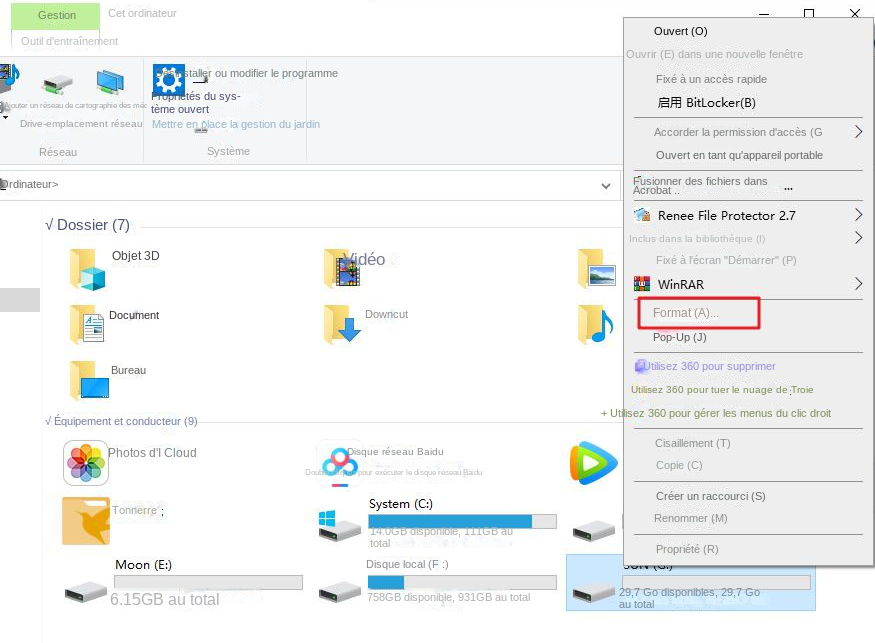Select the Moon (E:) drive icon
The height and width of the screenshot is (643, 875).
(x=85, y=590)
